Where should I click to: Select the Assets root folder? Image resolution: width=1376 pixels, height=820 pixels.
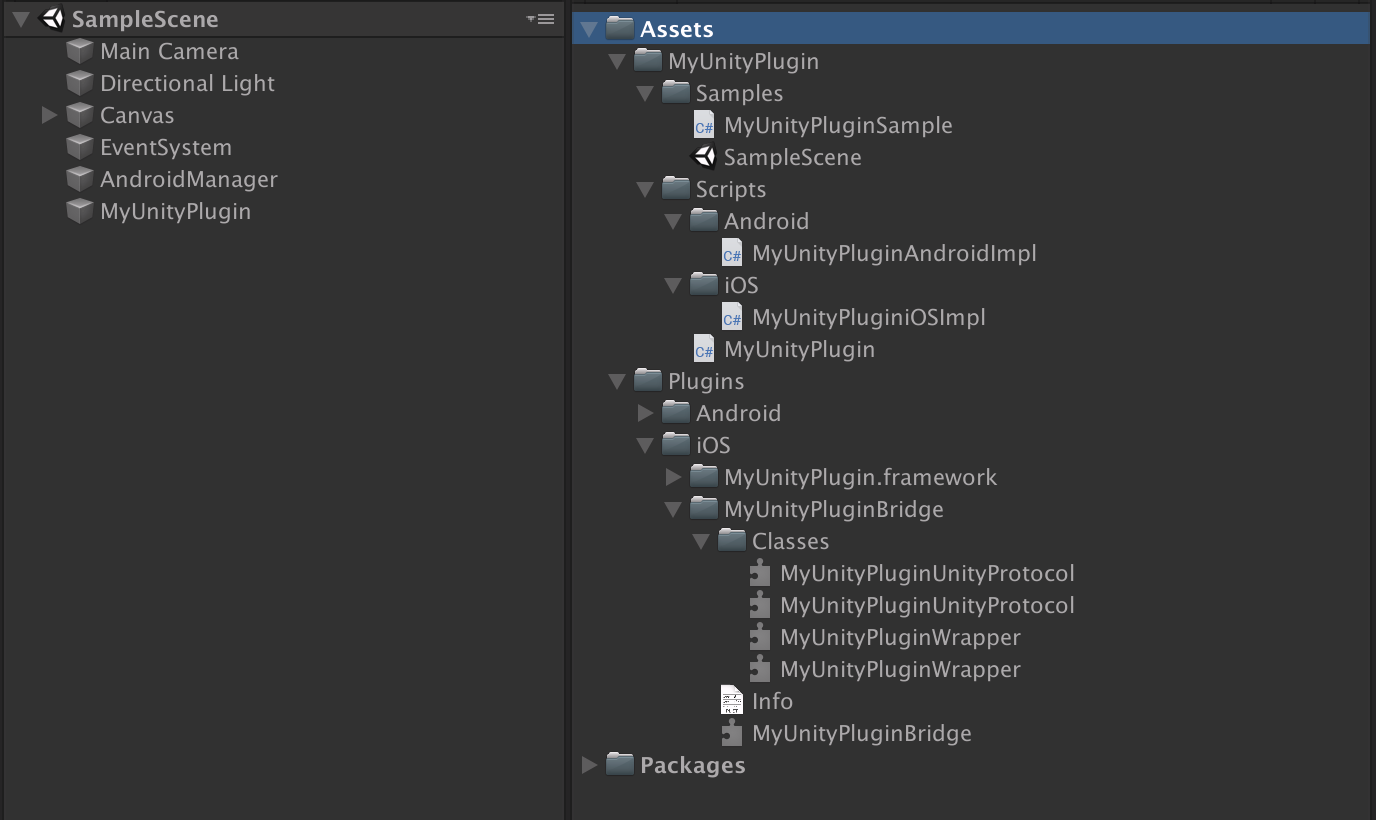[676, 29]
